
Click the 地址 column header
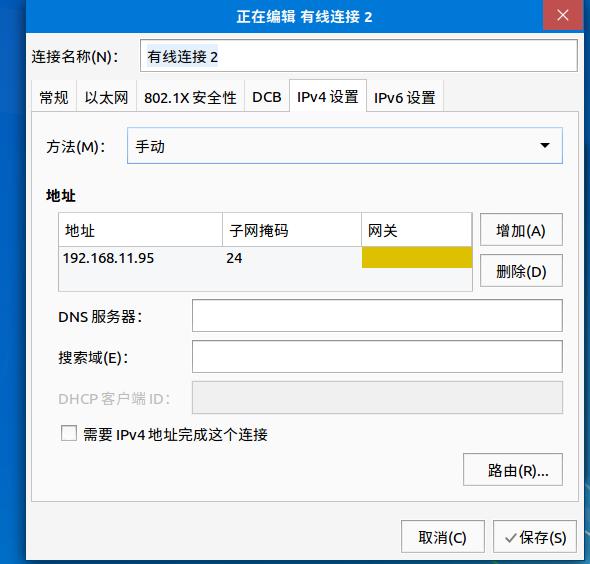click(140, 230)
